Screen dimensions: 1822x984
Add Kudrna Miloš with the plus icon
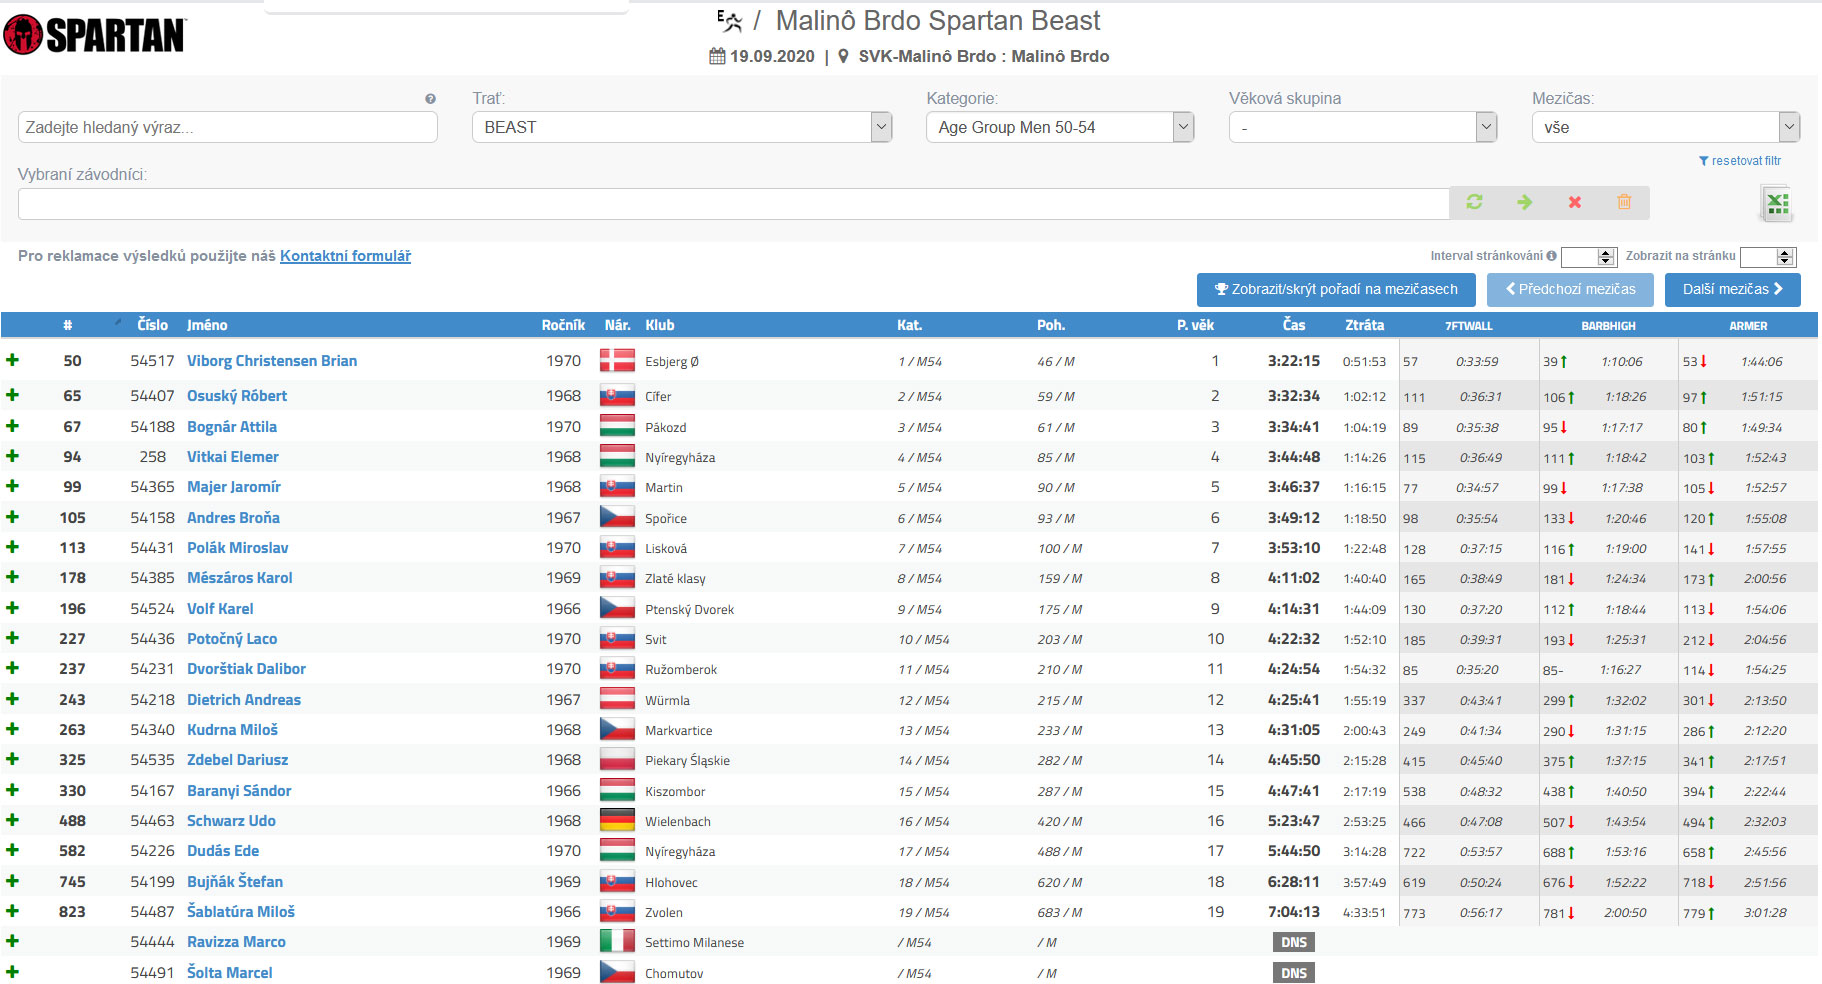pyautogui.click(x=12, y=729)
